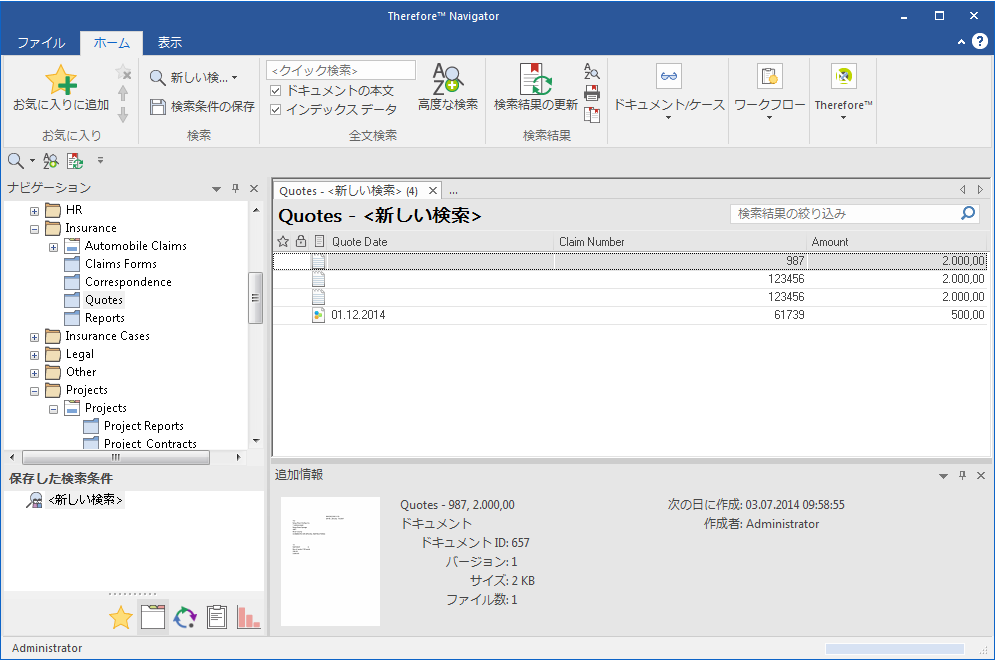Click the filter search magnifier icon
Viewport: 995px width, 661px height.
[968, 214]
